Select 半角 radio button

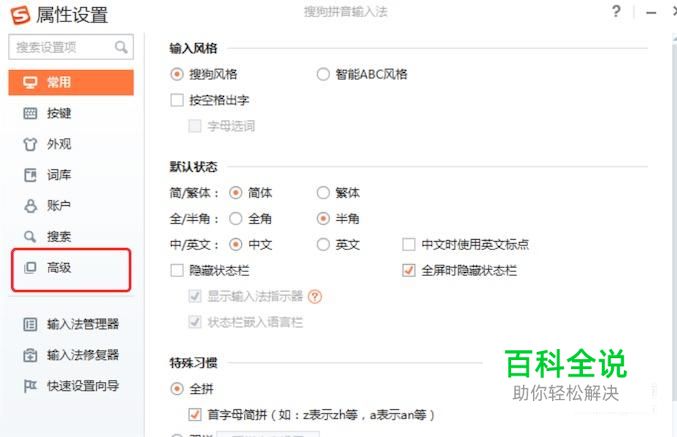coord(323,219)
